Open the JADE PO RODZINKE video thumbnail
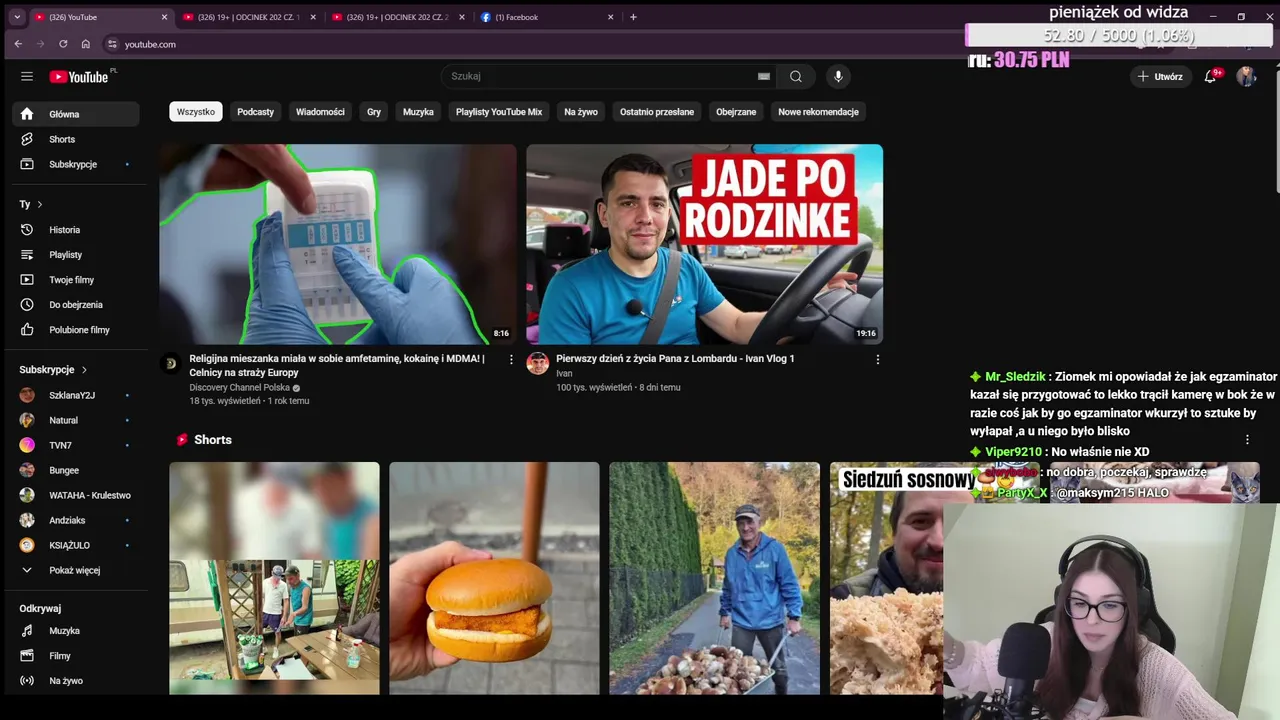This screenshot has width=1280, height=720. pos(705,244)
